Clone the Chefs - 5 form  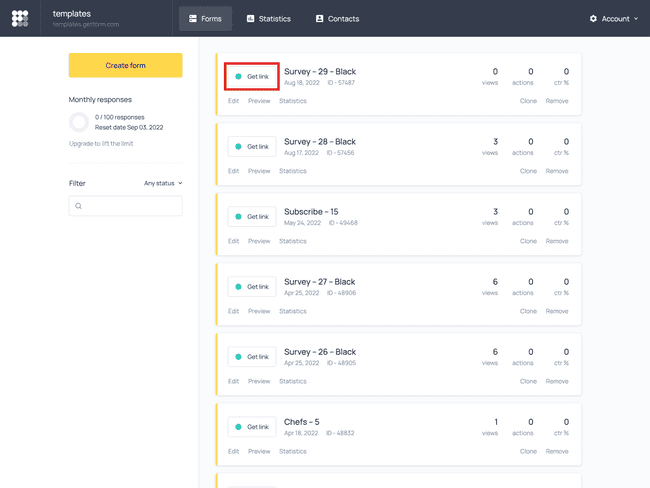tap(528, 451)
